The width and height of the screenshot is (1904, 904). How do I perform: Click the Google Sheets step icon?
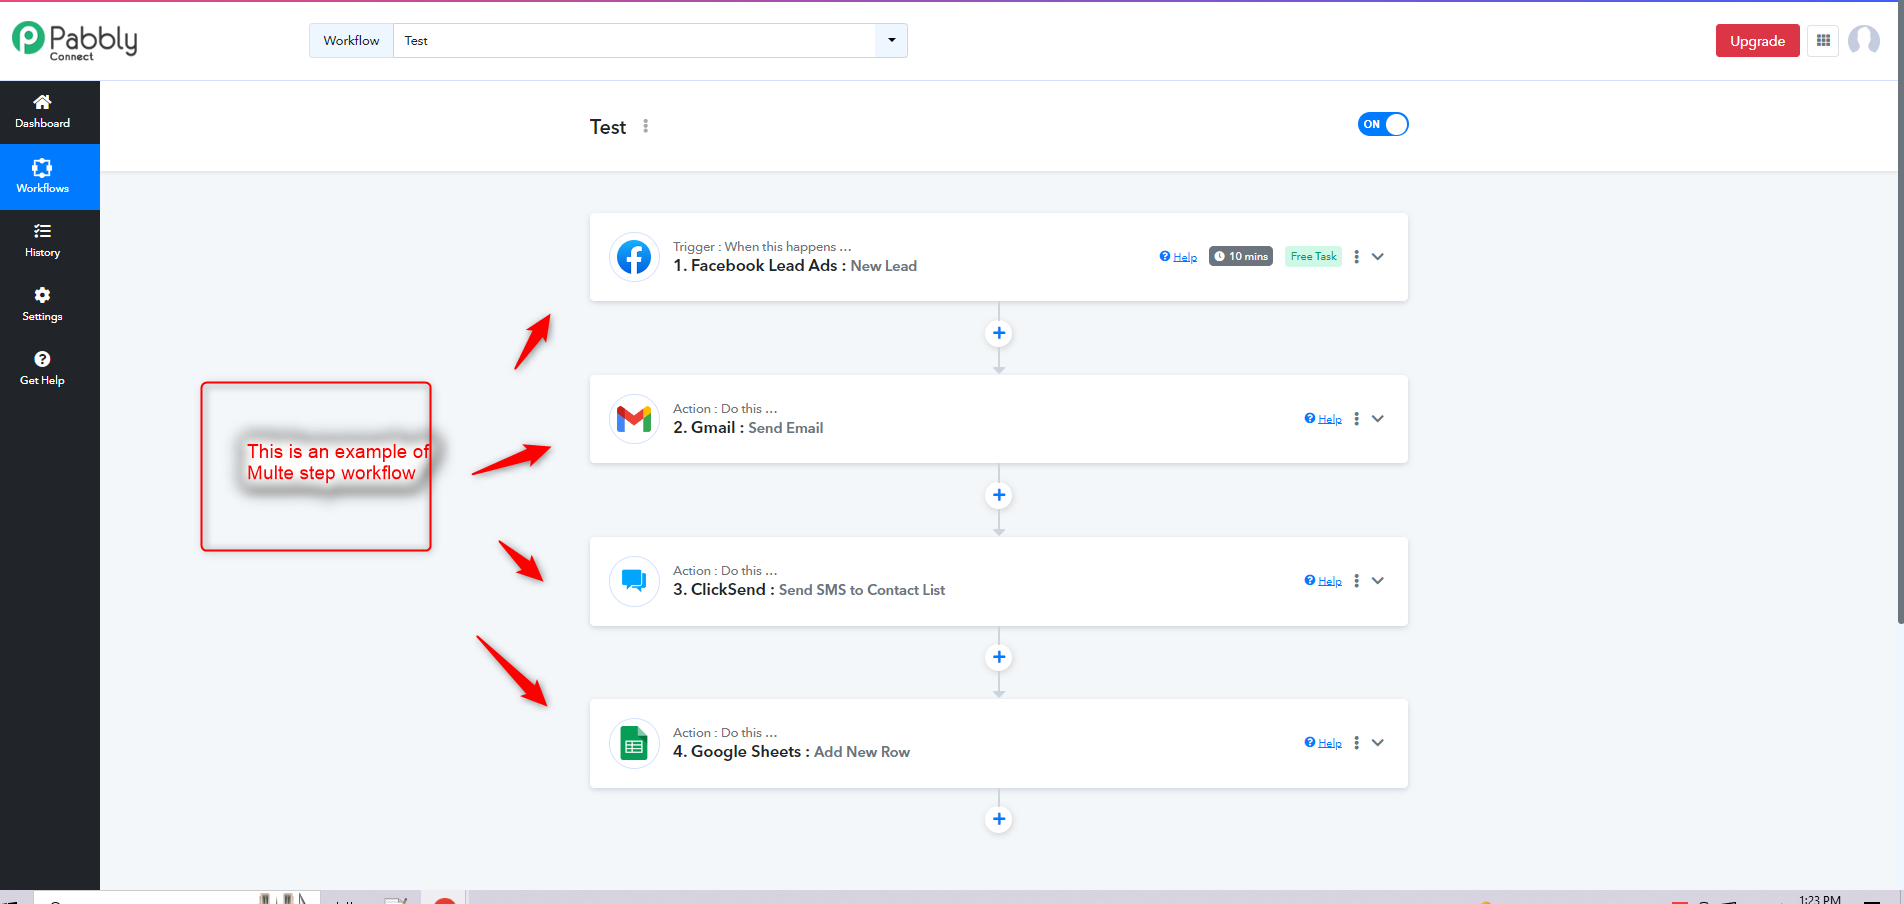pyautogui.click(x=634, y=743)
